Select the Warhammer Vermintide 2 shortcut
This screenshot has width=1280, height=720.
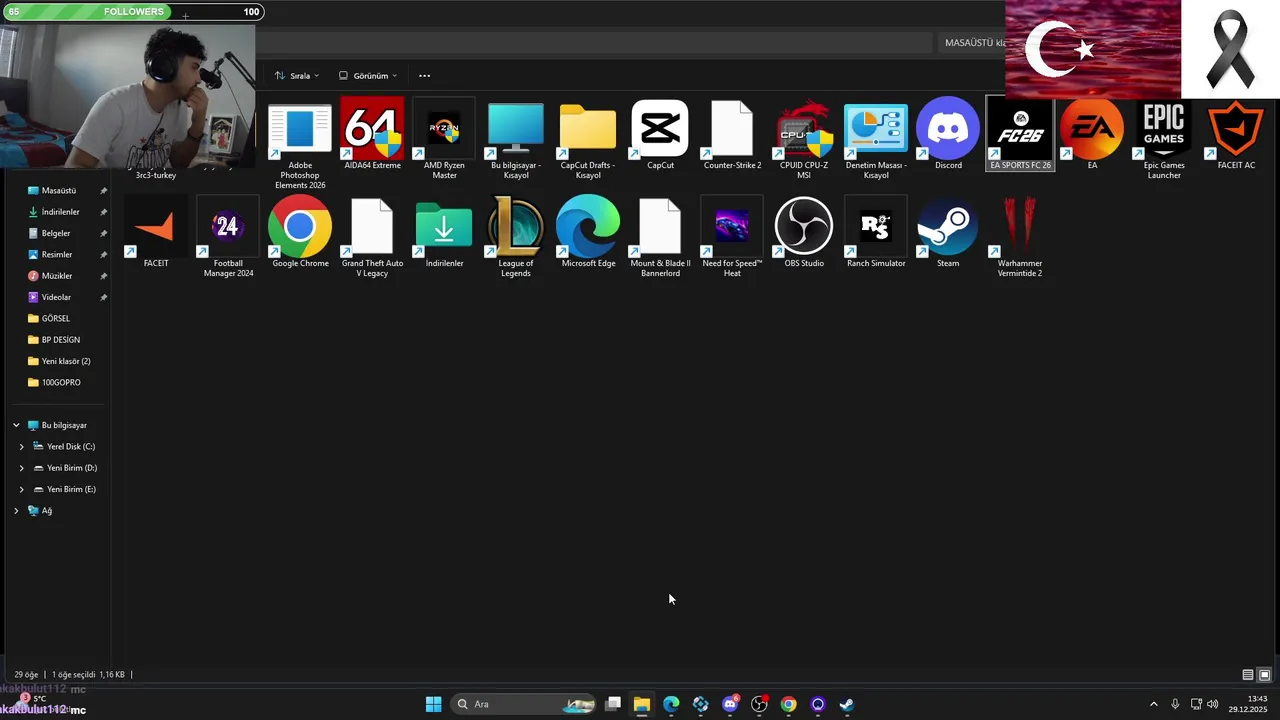click(1020, 237)
